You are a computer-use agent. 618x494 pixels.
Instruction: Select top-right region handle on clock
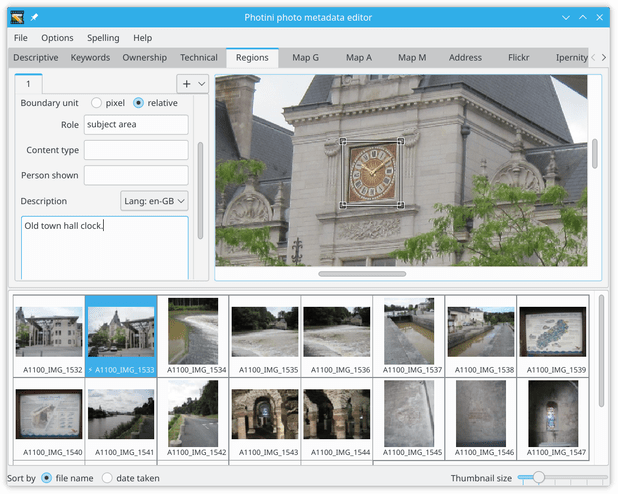pyautogui.click(x=401, y=141)
